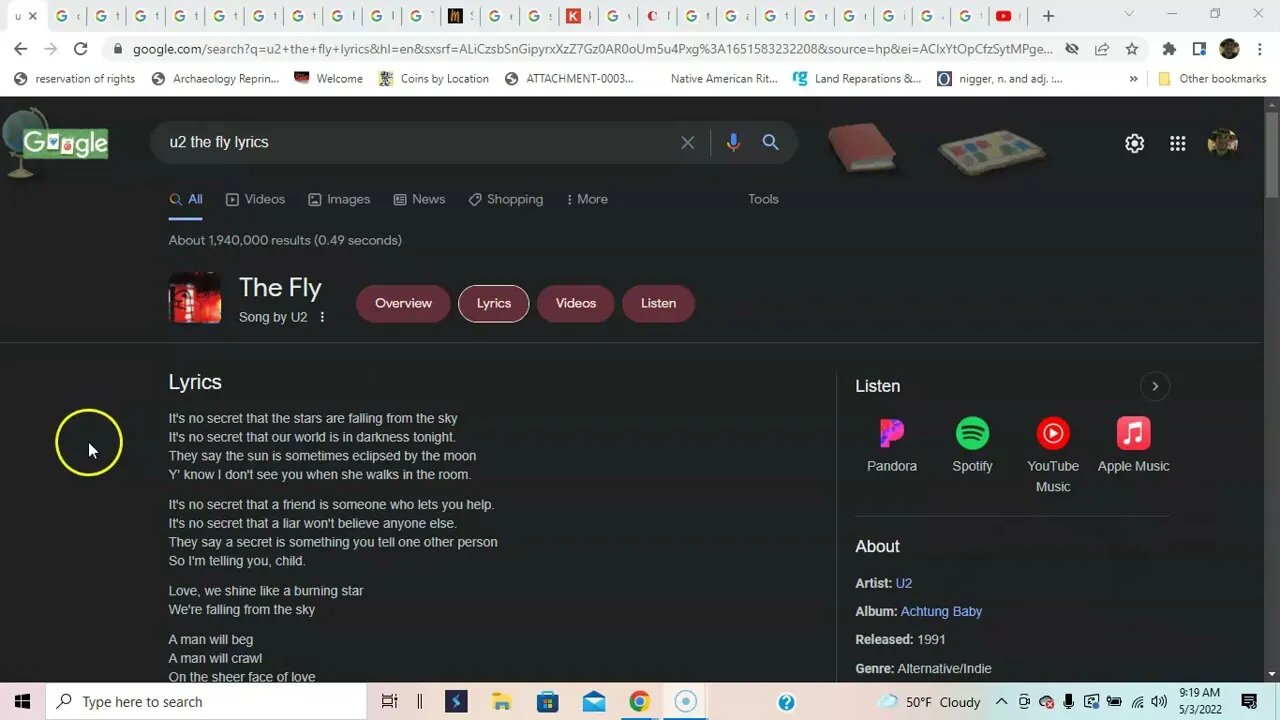This screenshot has height=720, width=1280.
Task: Share this page from the address bar
Action: (x=1102, y=49)
